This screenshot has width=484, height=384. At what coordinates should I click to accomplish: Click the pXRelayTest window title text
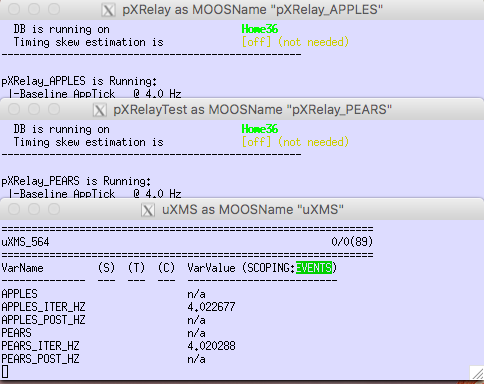pyautogui.click(x=252, y=110)
